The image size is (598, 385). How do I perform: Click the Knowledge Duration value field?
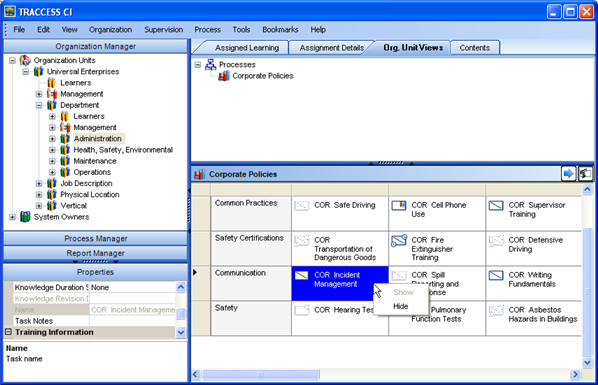[132, 287]
